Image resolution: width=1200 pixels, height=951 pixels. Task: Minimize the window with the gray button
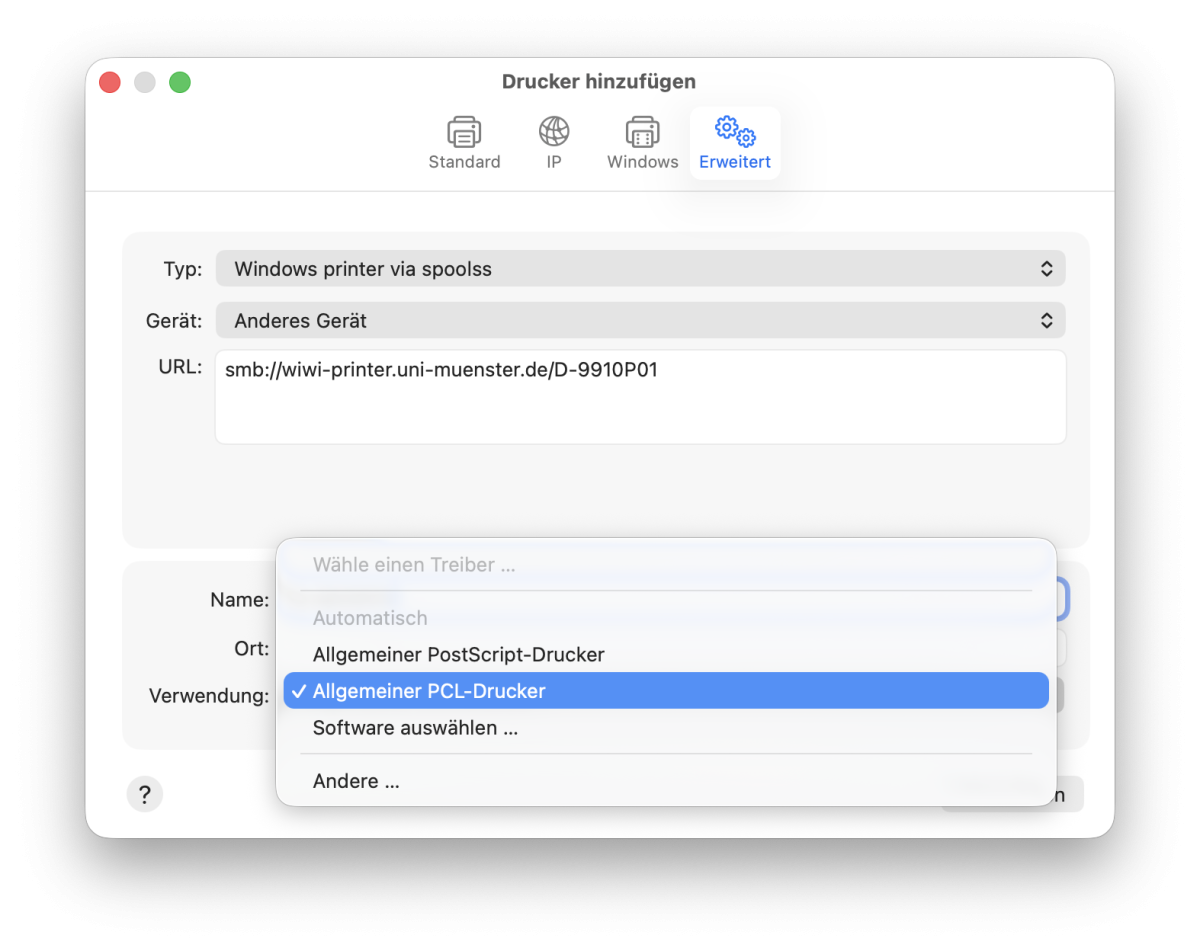pos(145,83)
